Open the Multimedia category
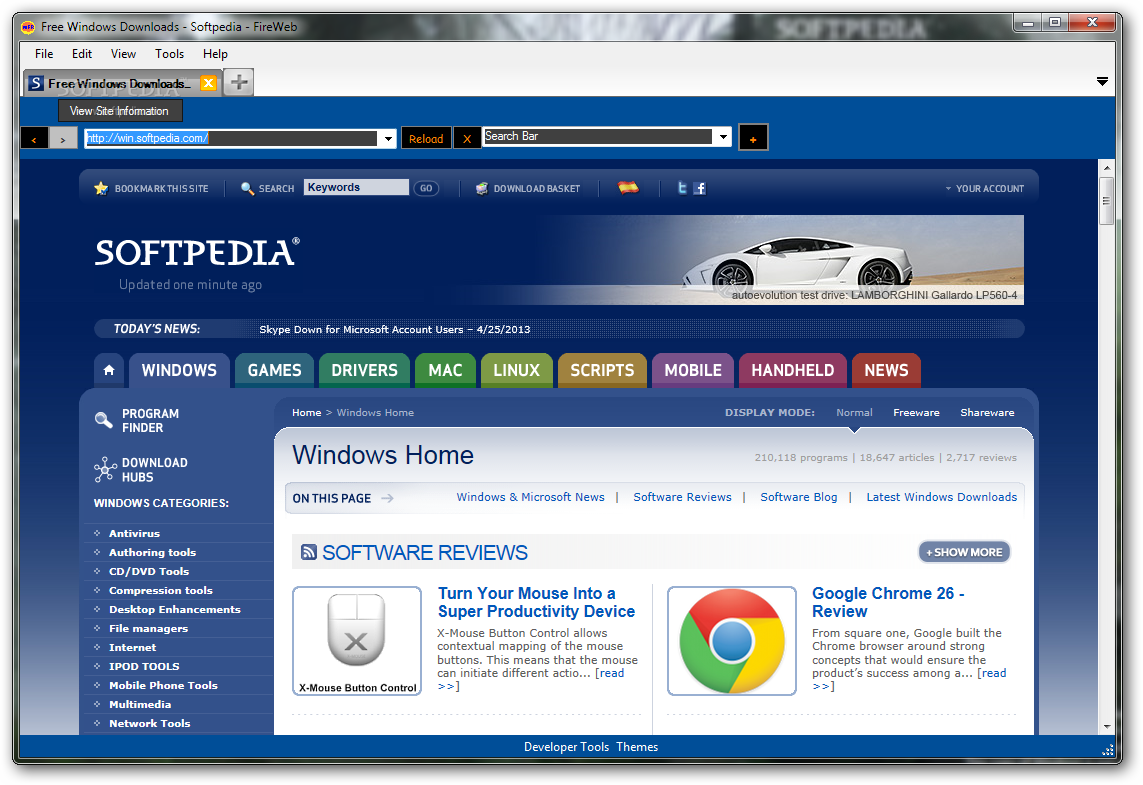Image resolution: width=1143 pixels, height=785 pixels. pos(140,704)
